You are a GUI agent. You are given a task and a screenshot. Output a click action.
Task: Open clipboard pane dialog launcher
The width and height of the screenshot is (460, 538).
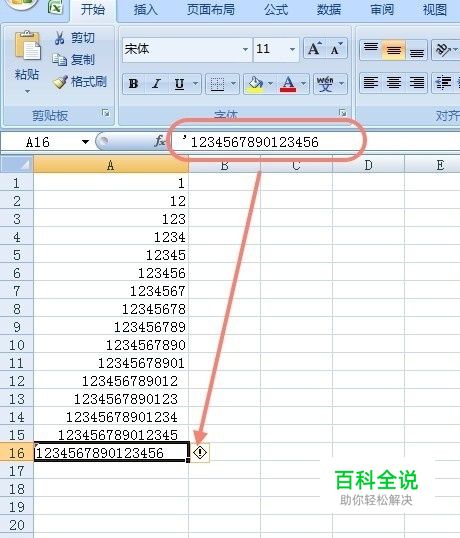[106, 113]
